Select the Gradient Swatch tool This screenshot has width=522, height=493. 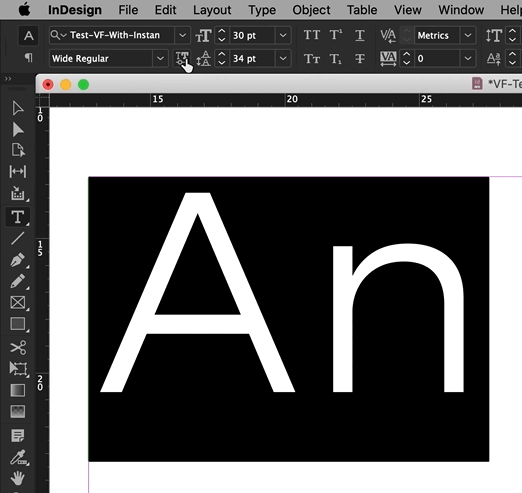tap(17, 390)
